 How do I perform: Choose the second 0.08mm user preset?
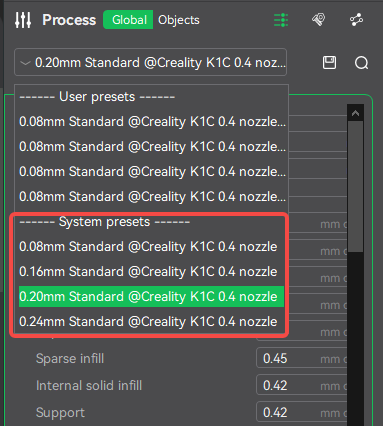(152, 147)
